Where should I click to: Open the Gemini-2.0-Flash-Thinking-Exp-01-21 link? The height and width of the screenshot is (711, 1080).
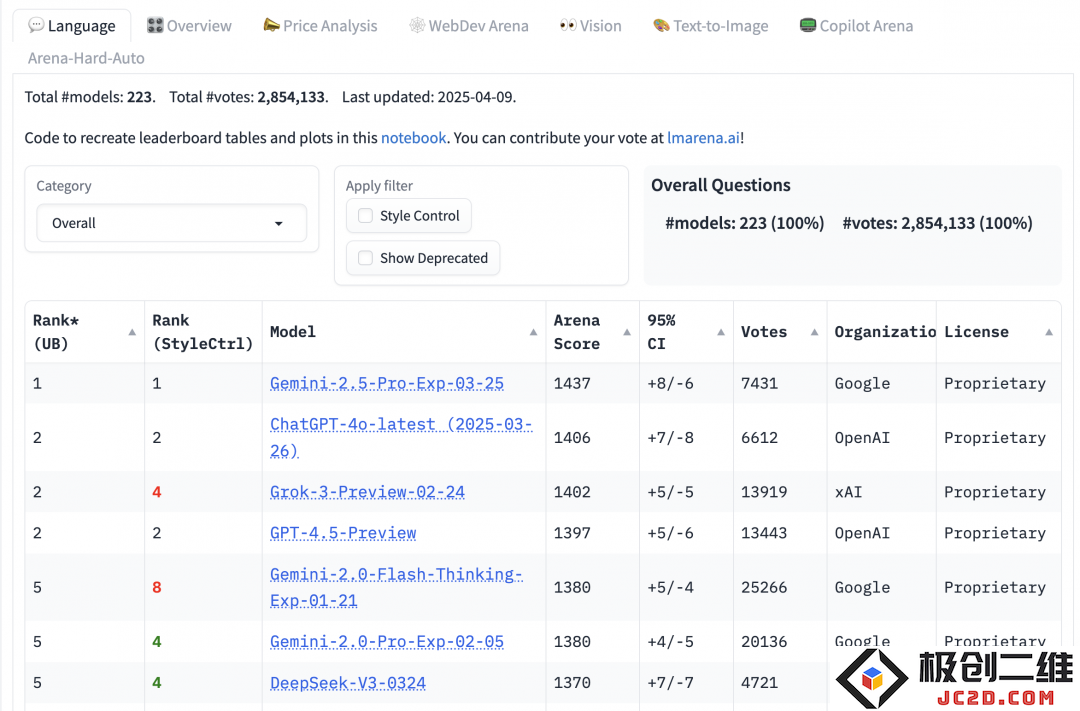pyautogui.click(x=396, y=587)
